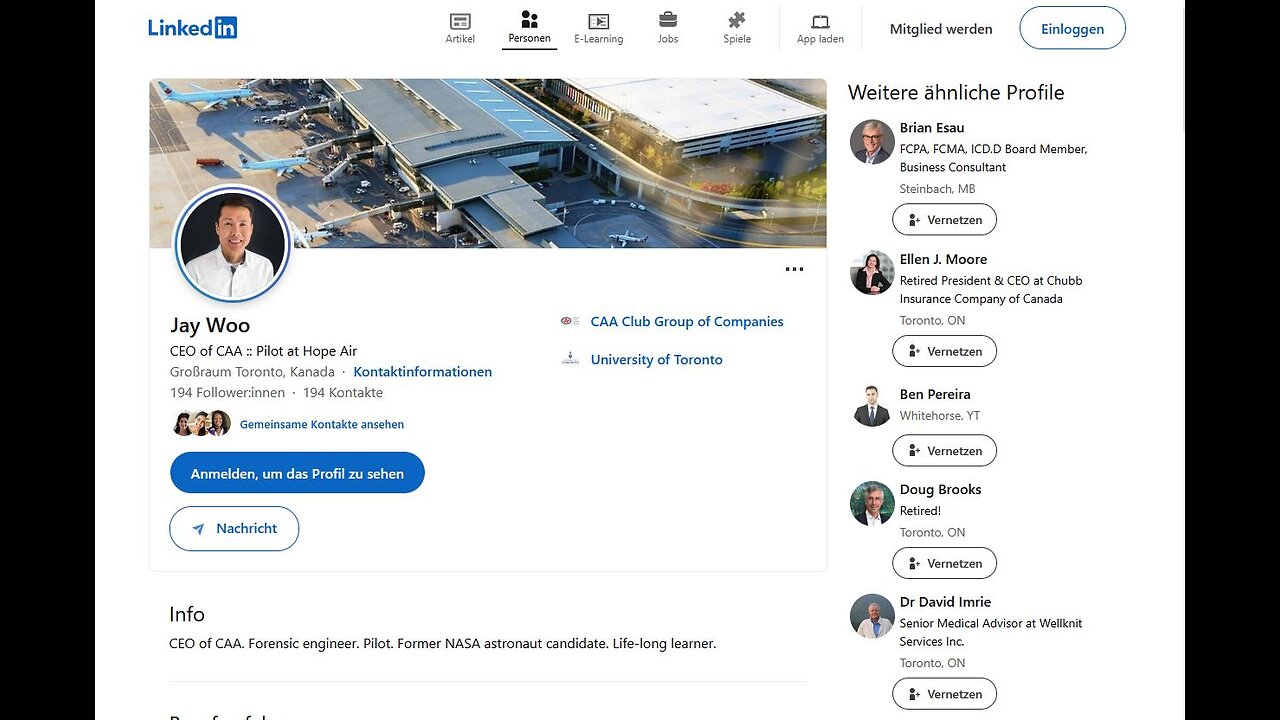The width and height of the screenshot is (1280, 720).
Task: Click App laden in the header
Action: pos(820,28)
